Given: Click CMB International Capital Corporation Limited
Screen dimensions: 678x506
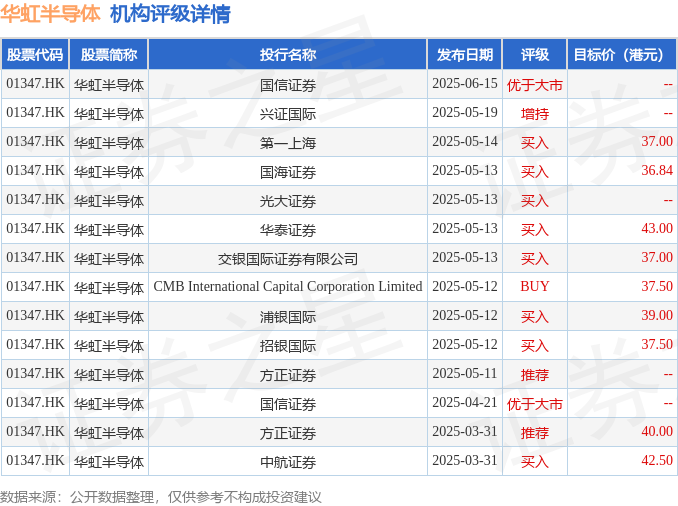Looking at the screenshot, I should [288, 287].
